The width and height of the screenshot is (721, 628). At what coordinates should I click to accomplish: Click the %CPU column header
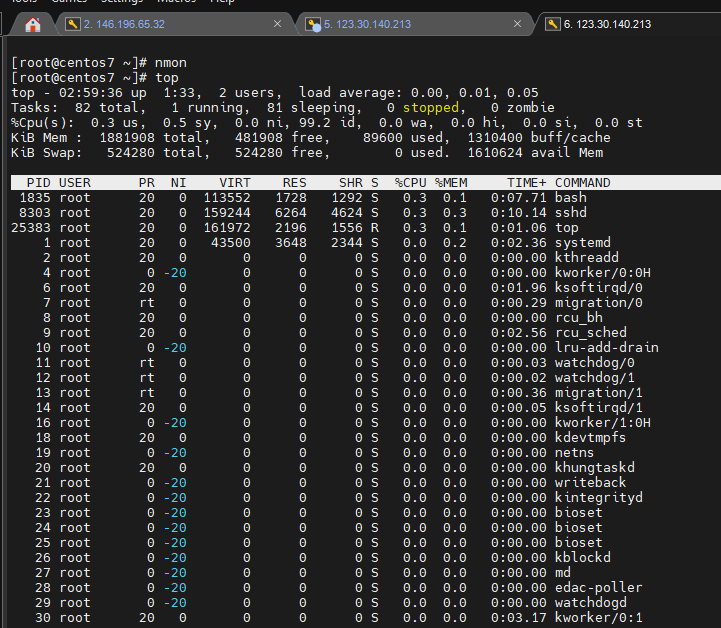tap(410, 183)
